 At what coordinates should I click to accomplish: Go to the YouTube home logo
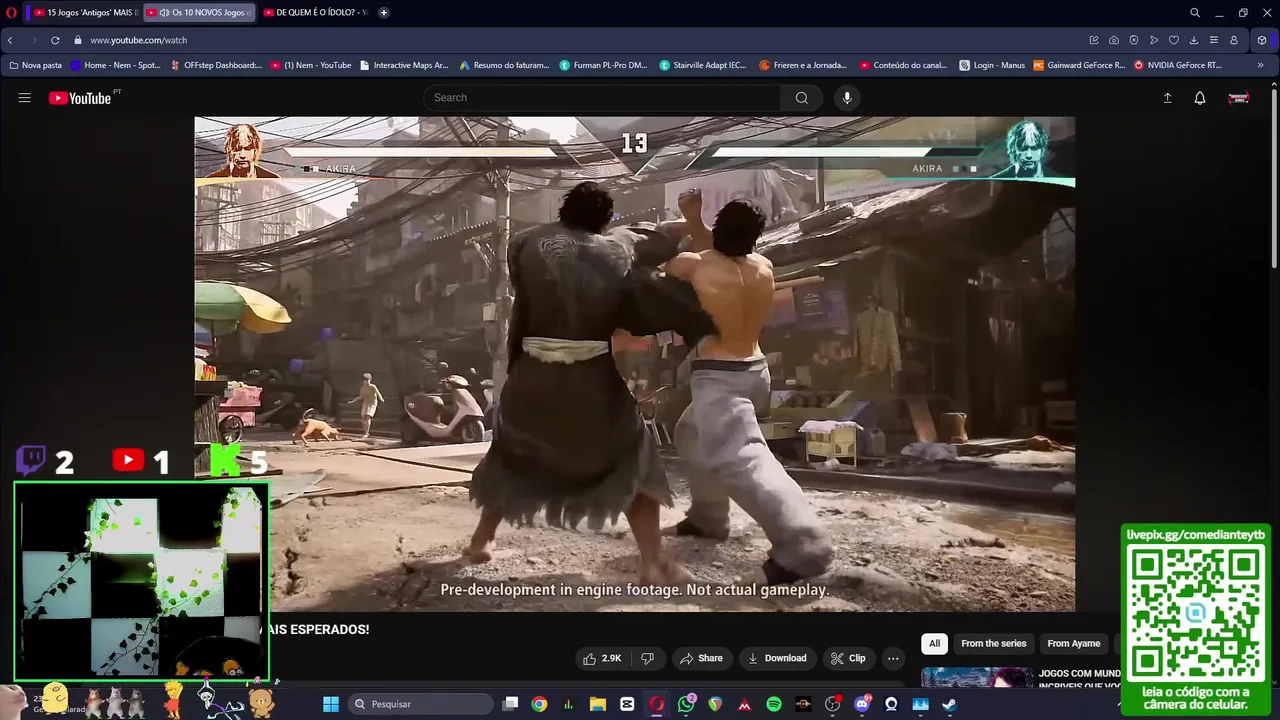click(80, 98)
